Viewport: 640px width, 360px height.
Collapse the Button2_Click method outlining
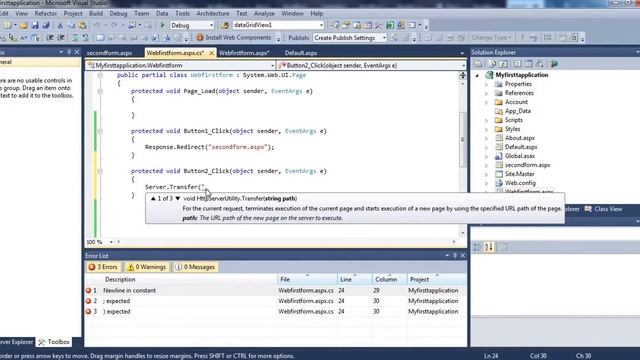pos(100,171)
